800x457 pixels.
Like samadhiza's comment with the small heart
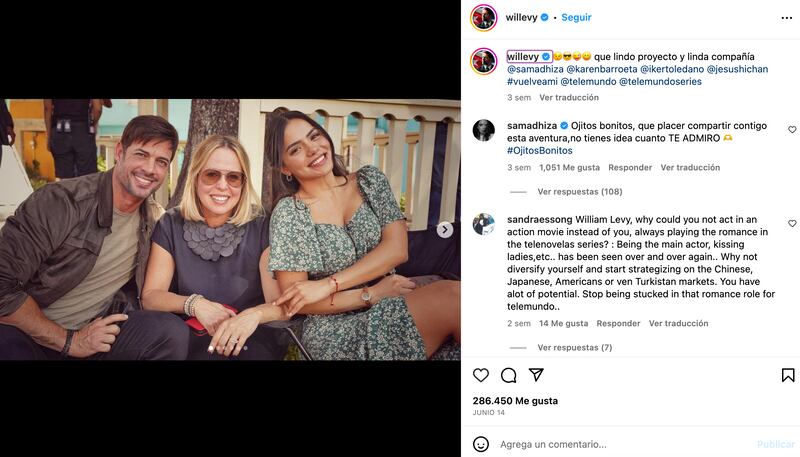pos(792,130)
